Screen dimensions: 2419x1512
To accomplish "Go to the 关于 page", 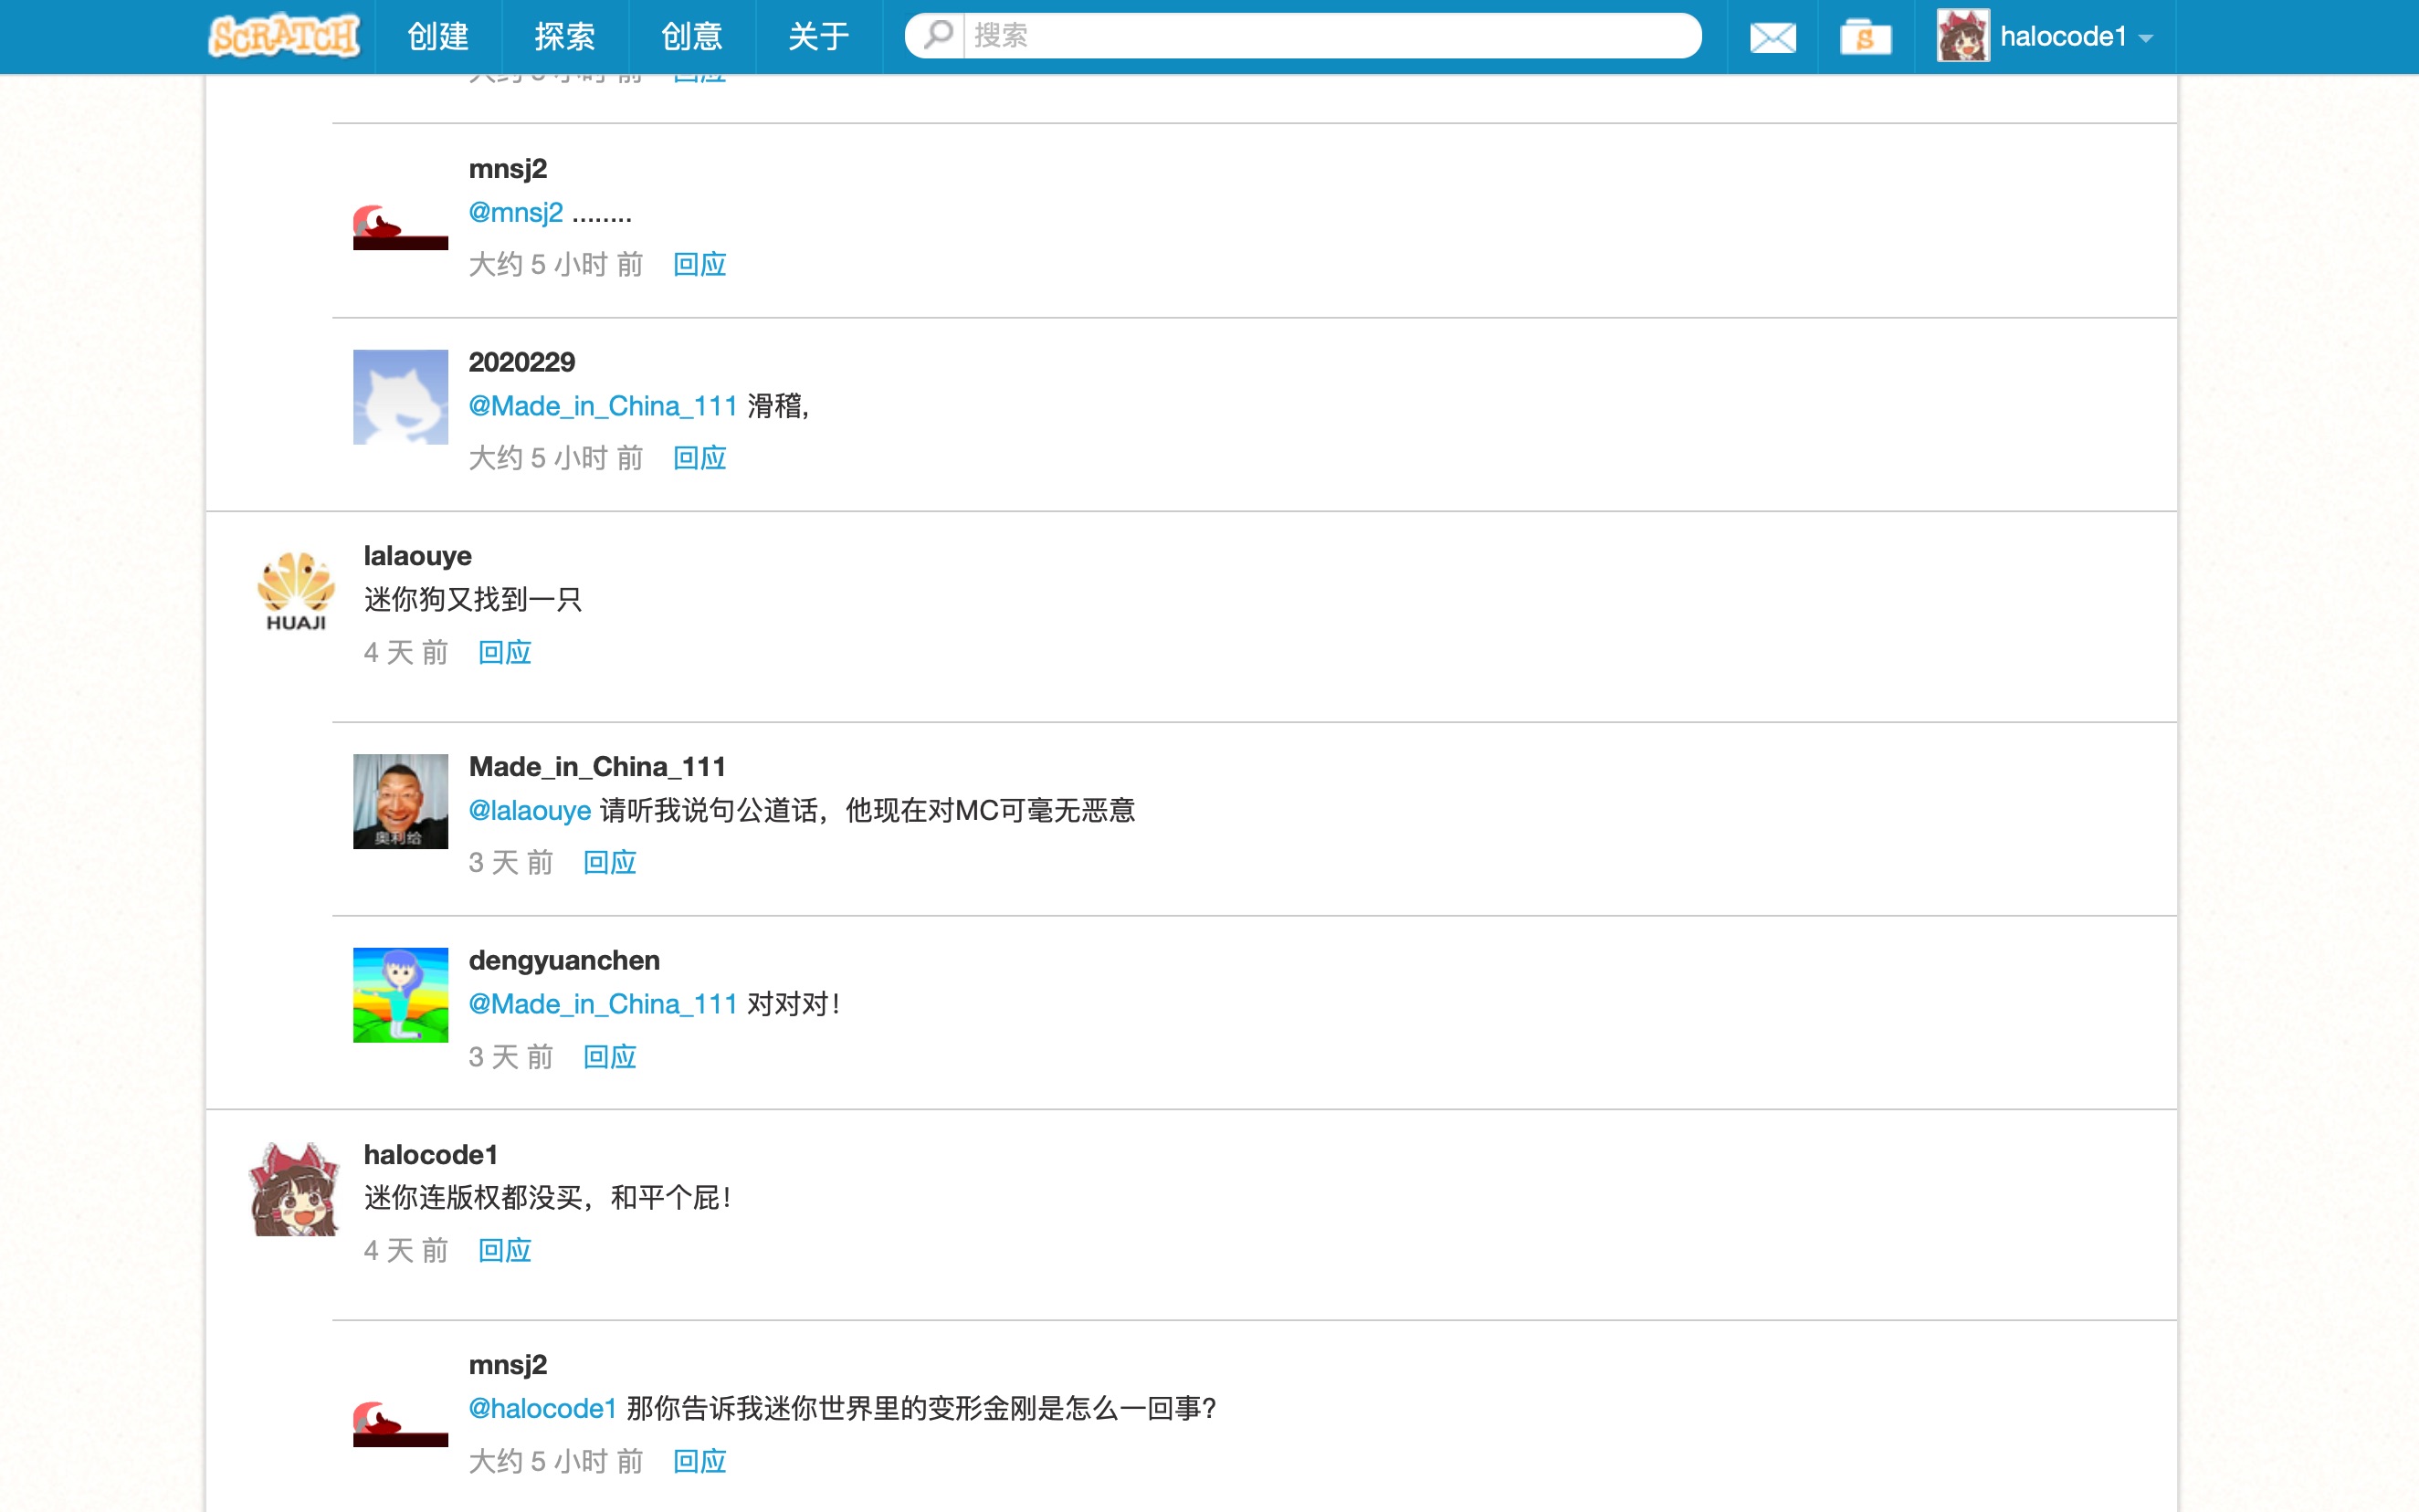I will click(x=818, y=37).
